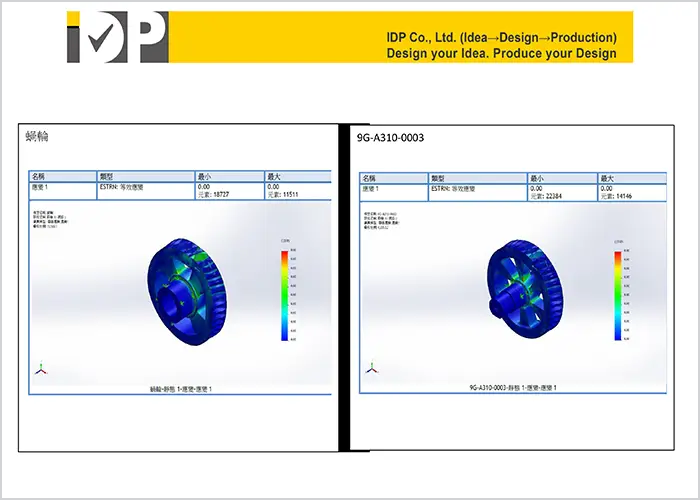Viewport: 700px width, 500px height.
Task: Select the ESTRN type cell in right table
Action: (x=458, y=188)
